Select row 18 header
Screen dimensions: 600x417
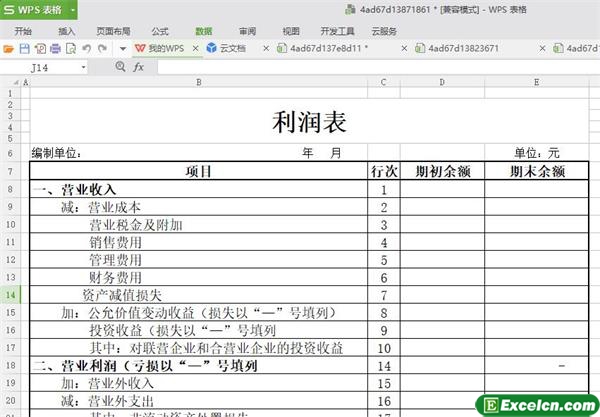click(x=10, y=365)
